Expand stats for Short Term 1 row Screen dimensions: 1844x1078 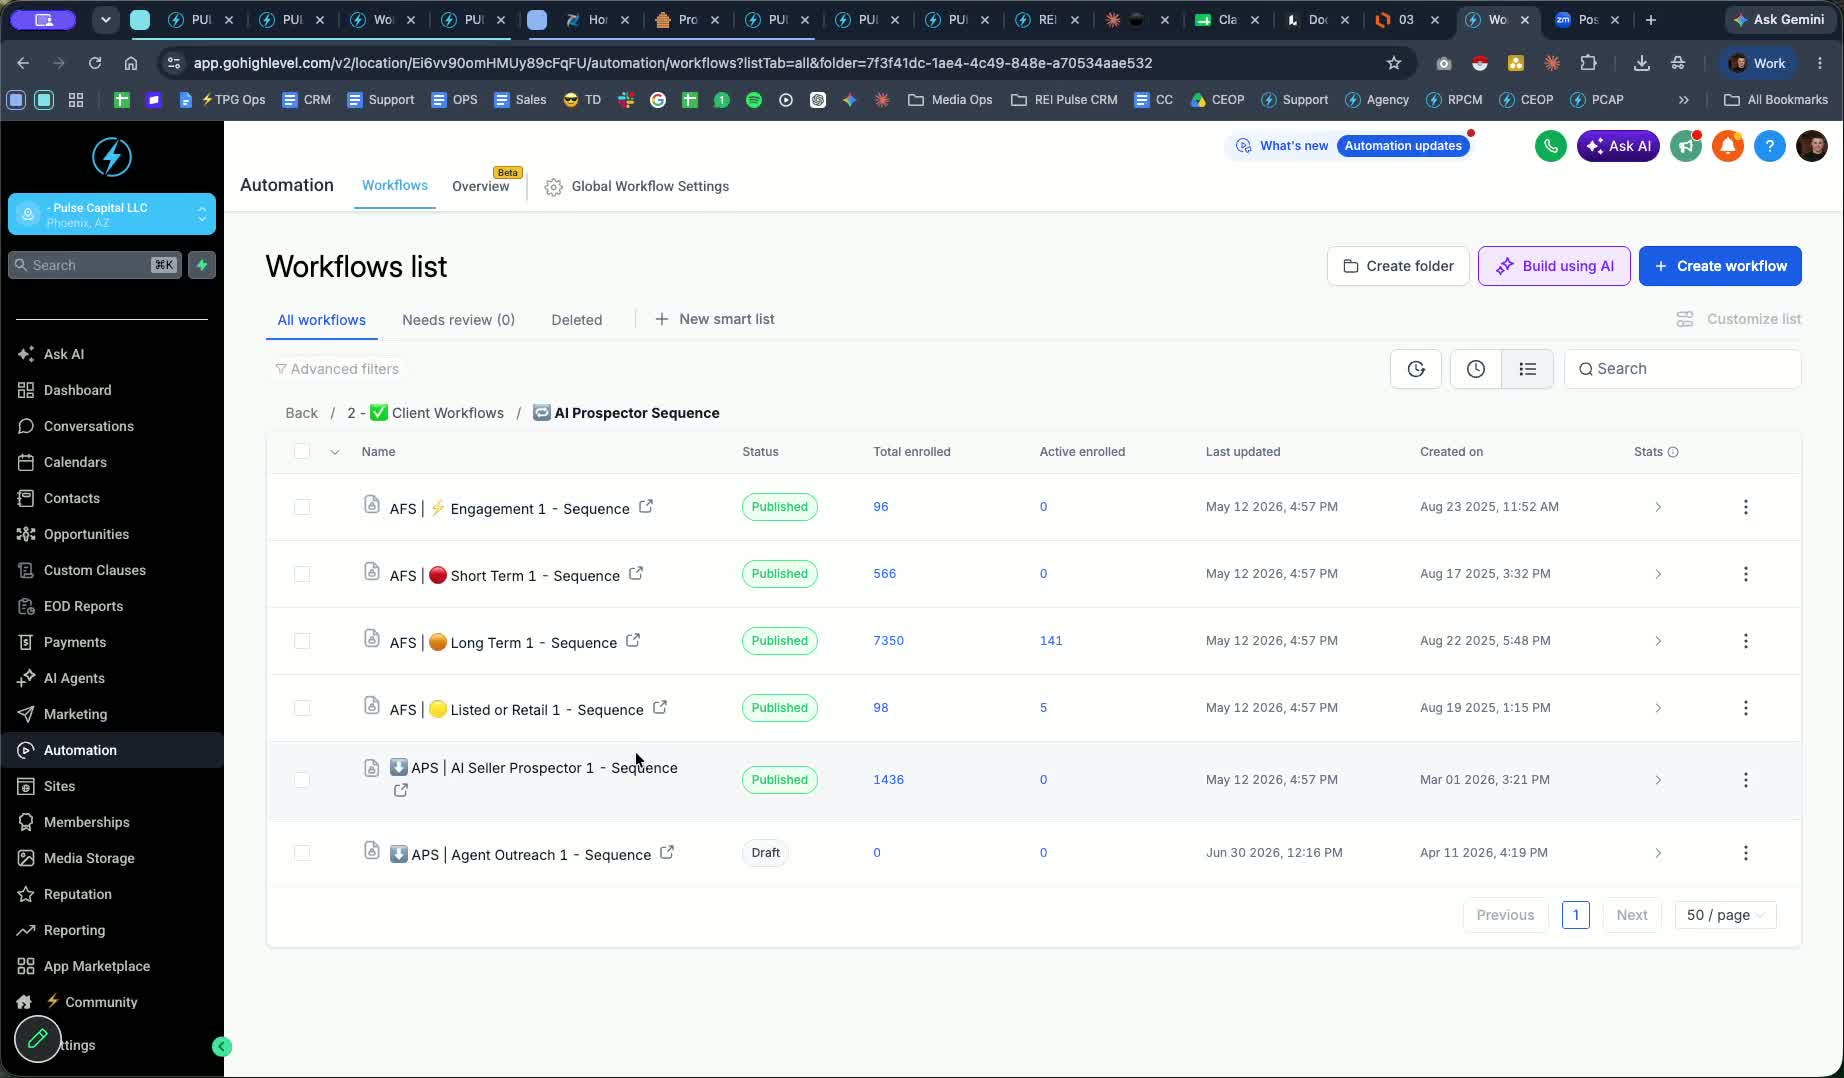(1658, 574)
